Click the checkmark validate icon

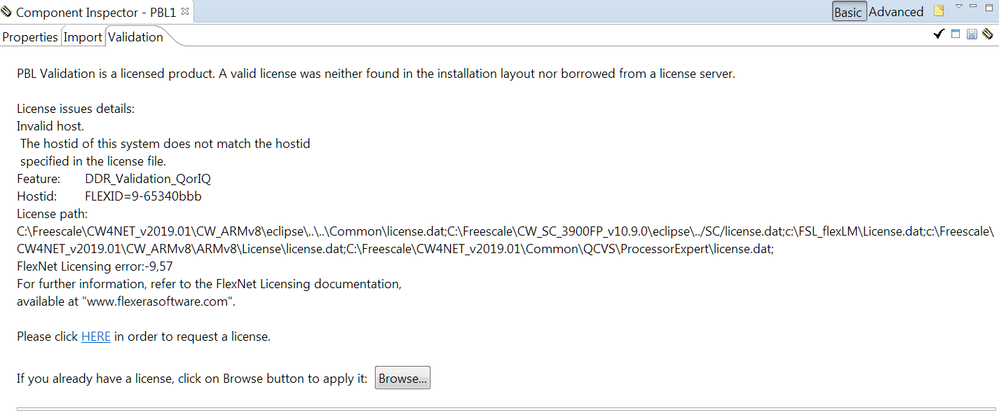click(939, 35)
